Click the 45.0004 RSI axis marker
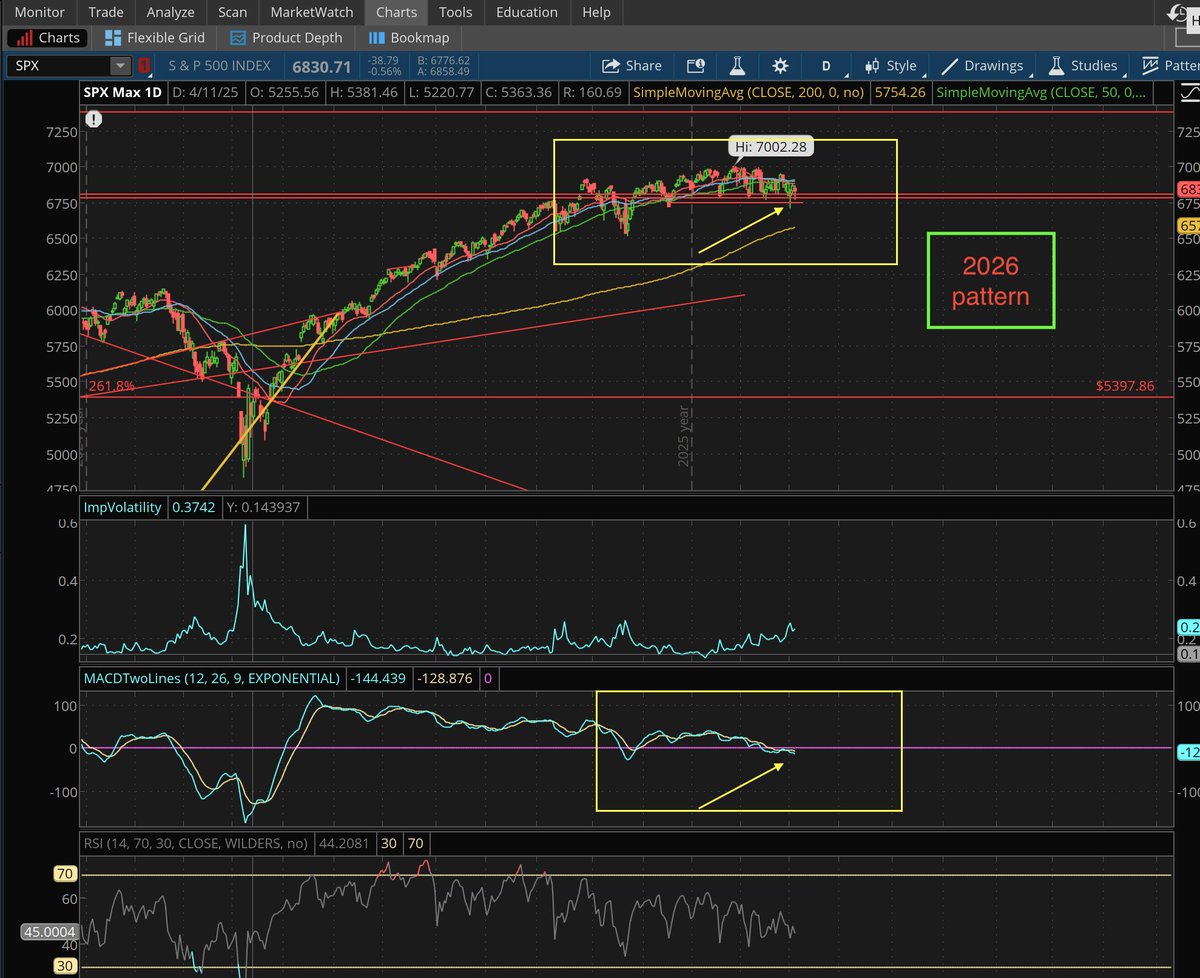The image size is (1200, 978). (x=48, y=932)
